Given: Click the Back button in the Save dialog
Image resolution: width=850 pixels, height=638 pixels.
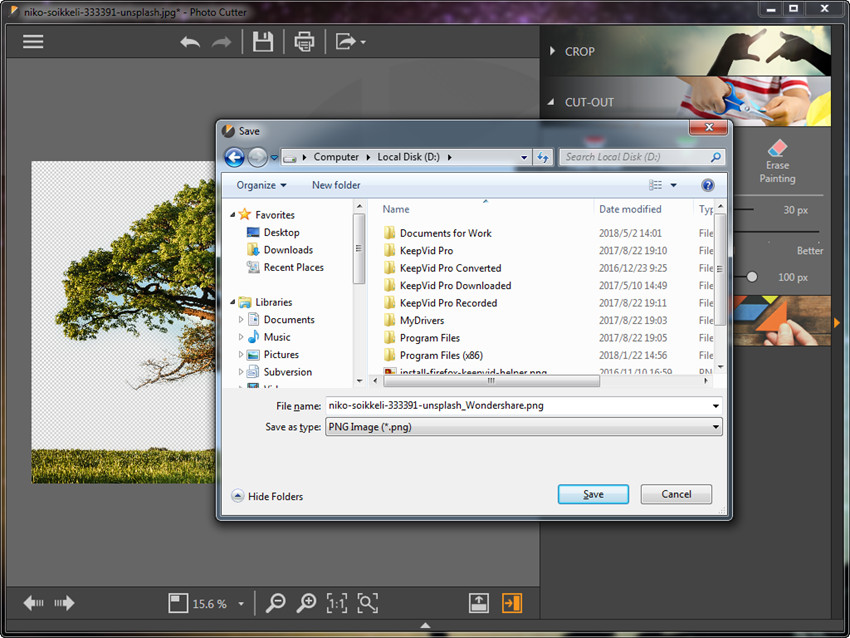Looking at the screenshot, I should pos(234,157).
